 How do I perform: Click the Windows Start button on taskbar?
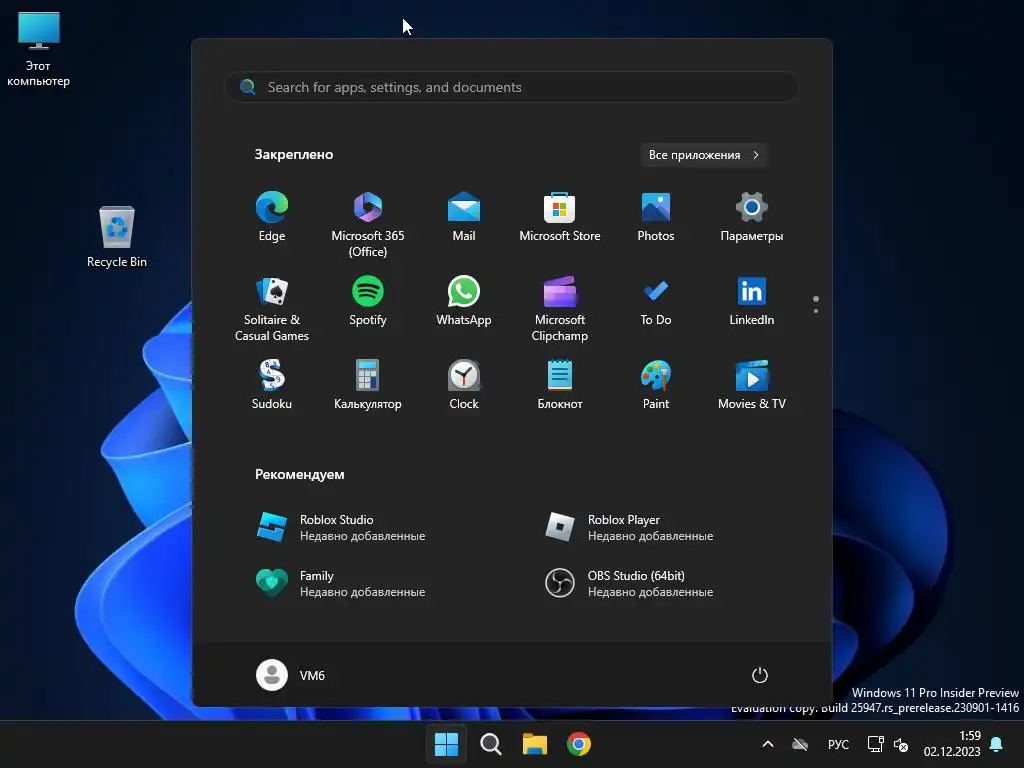coord(447,744)
